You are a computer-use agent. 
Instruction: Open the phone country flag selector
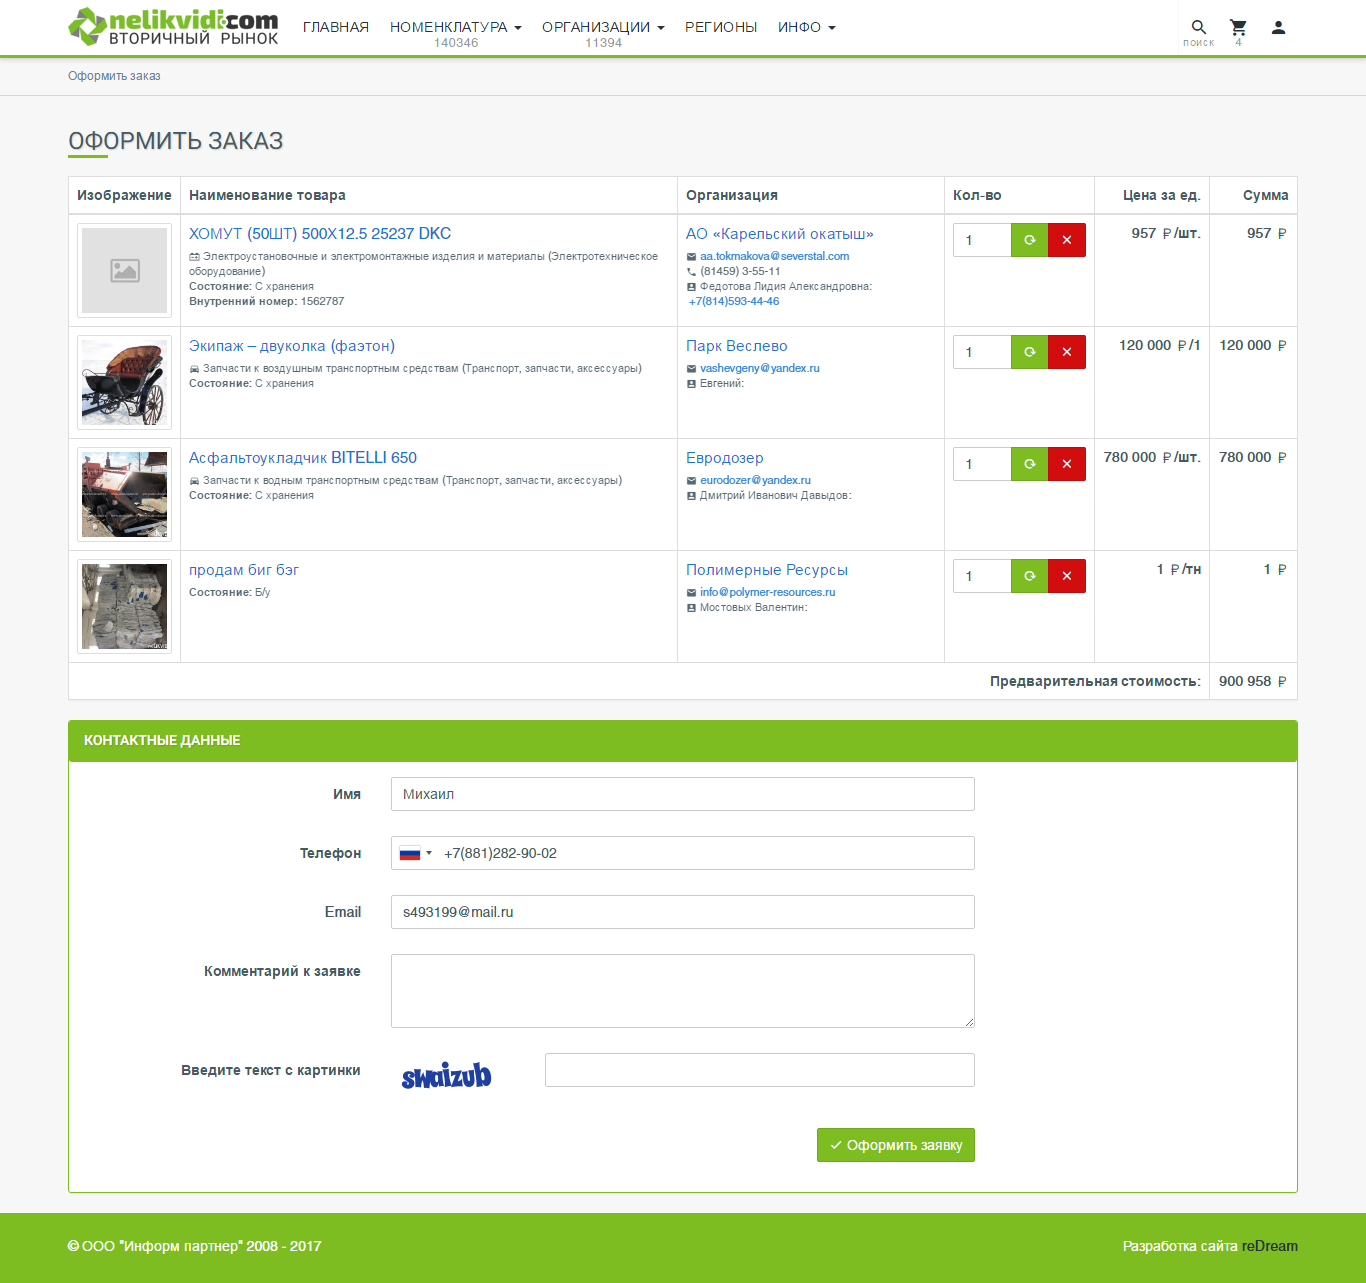[x=415, y=853]
